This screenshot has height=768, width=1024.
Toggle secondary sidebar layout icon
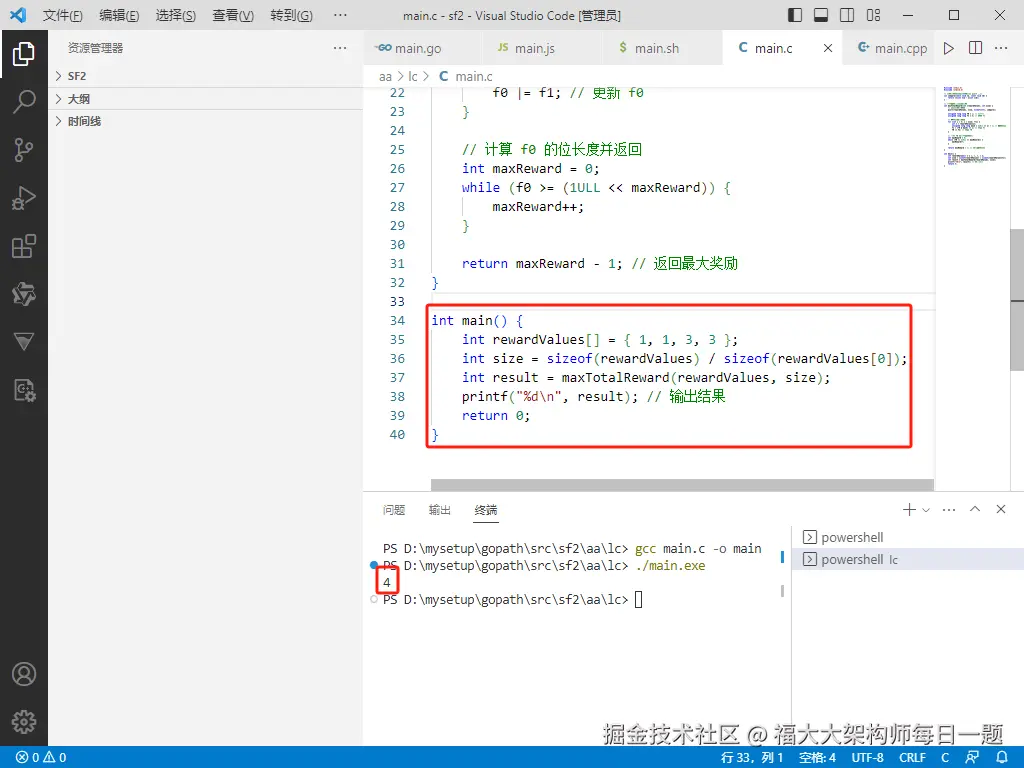[x=847, y=15]
